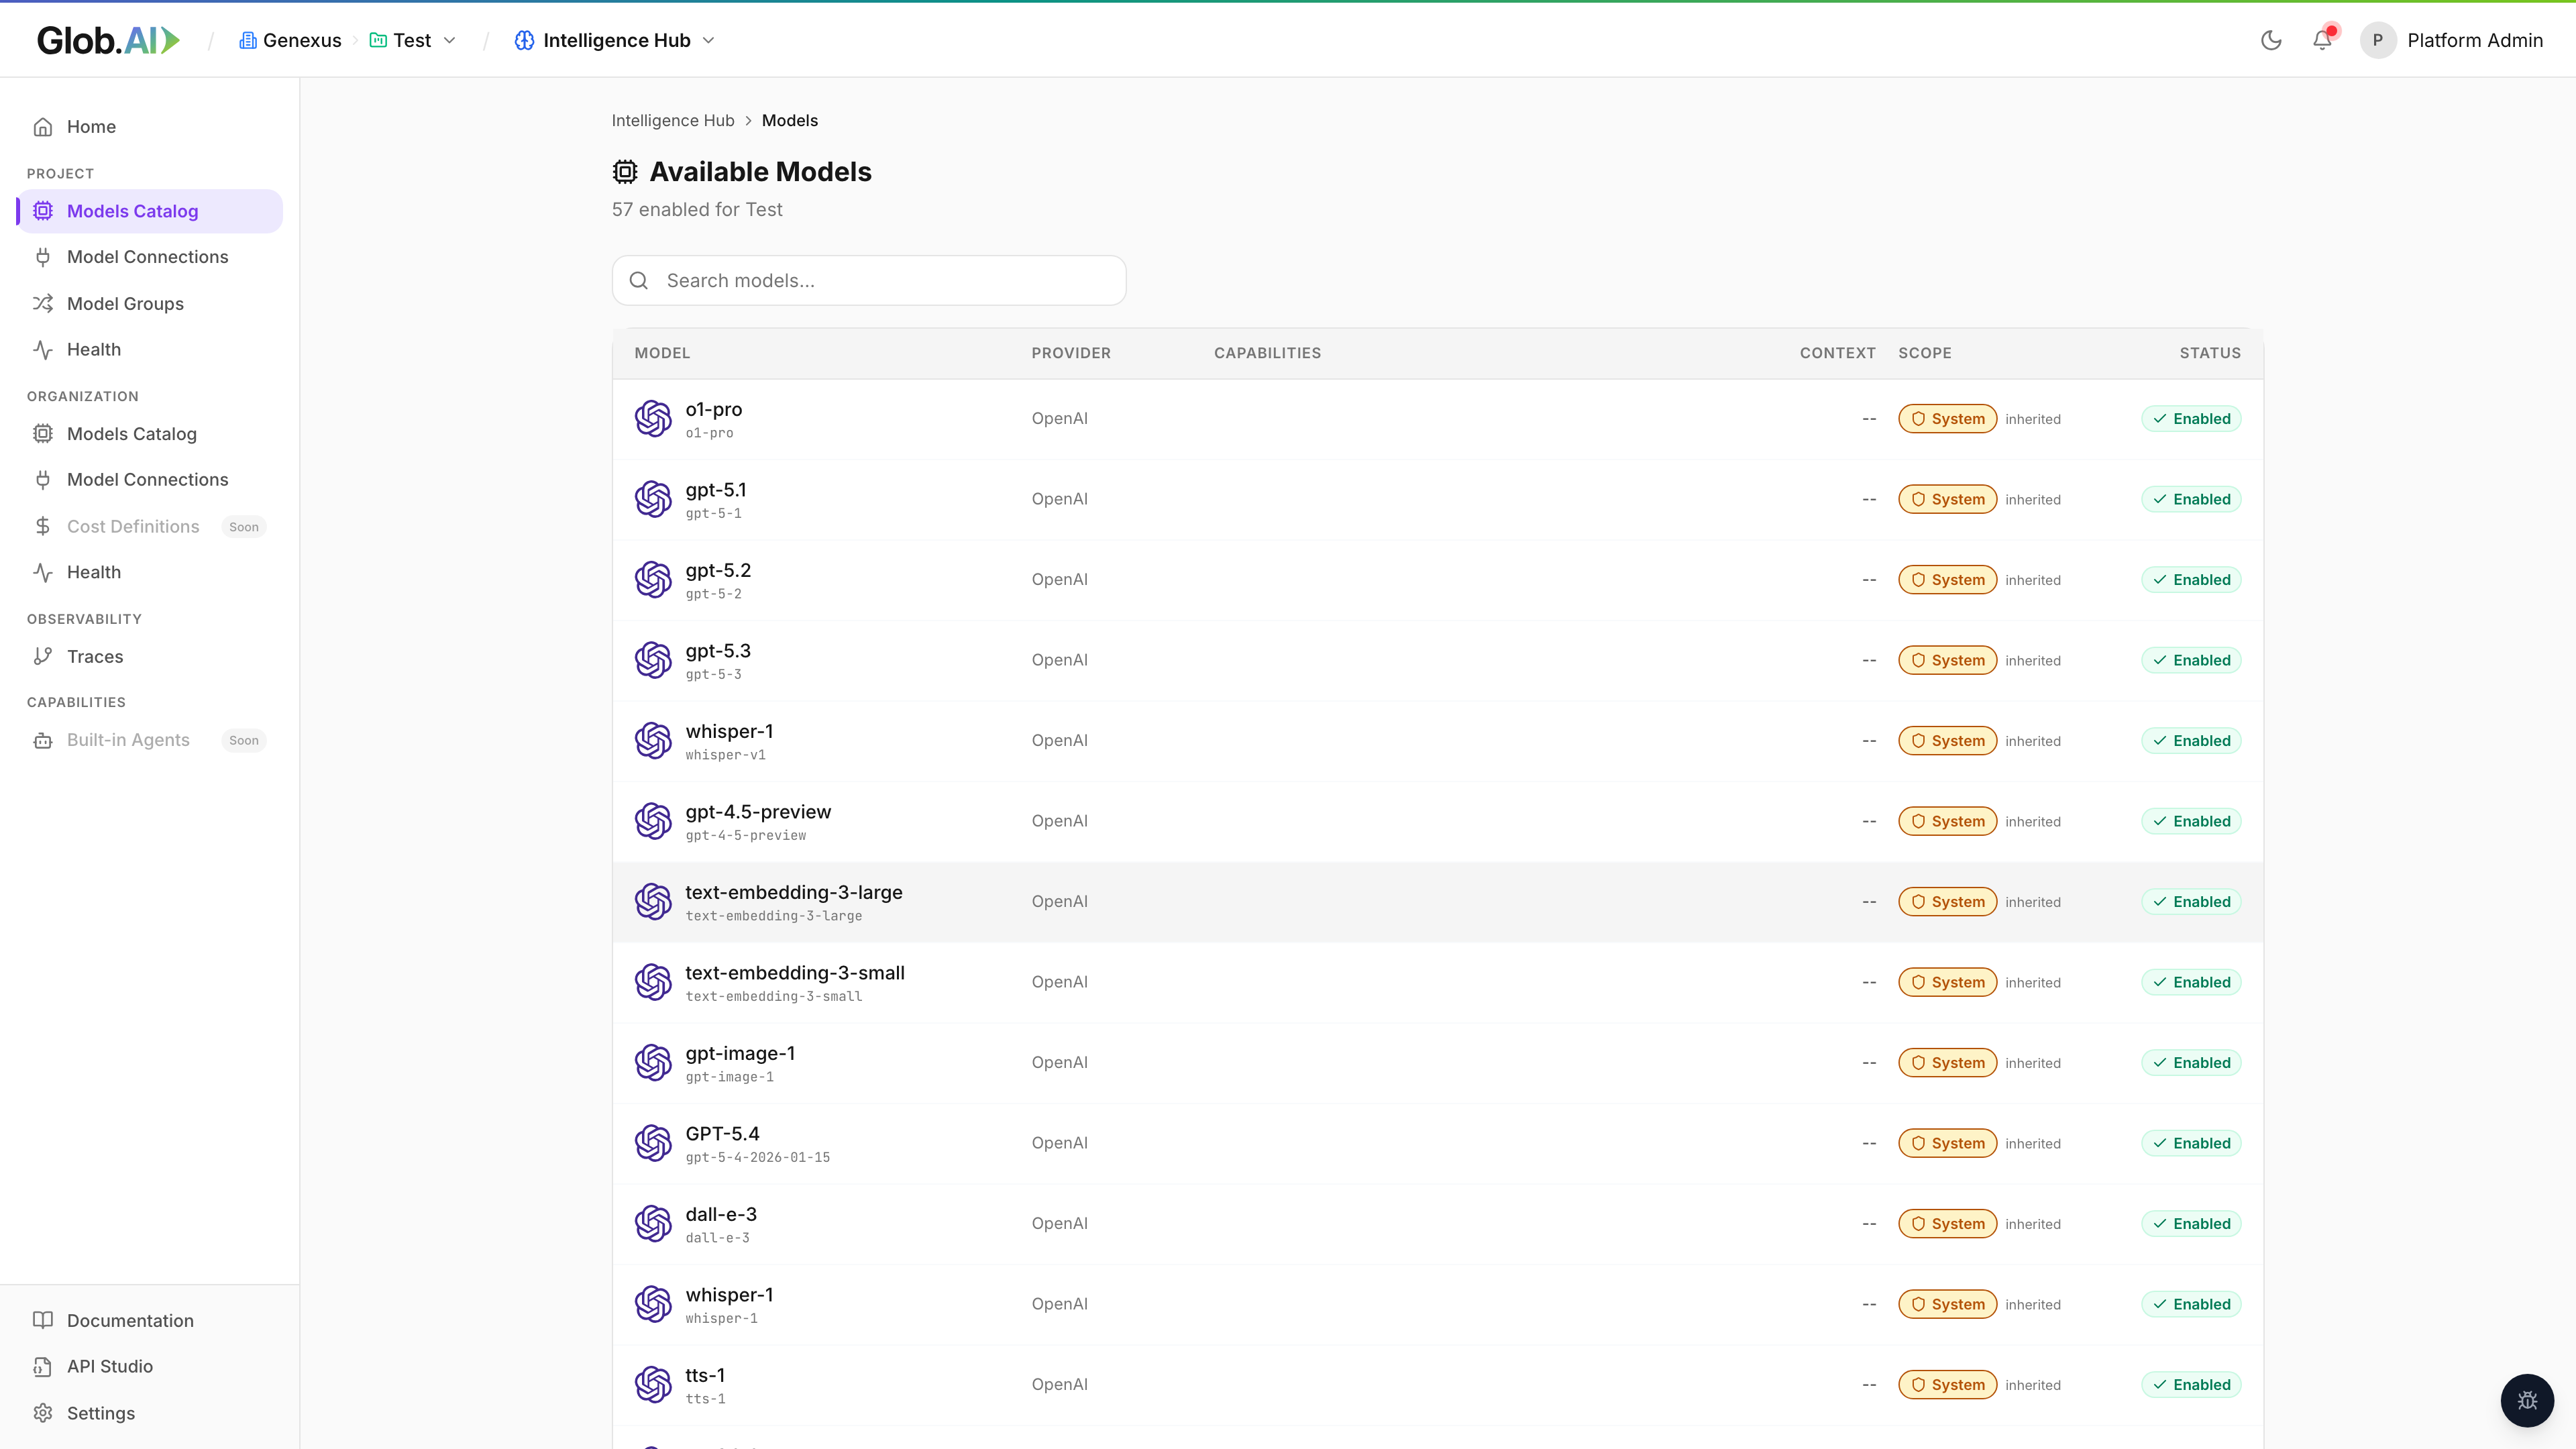Focus the Search models field
2576x1449 pixels.
[x=869, y=280]
